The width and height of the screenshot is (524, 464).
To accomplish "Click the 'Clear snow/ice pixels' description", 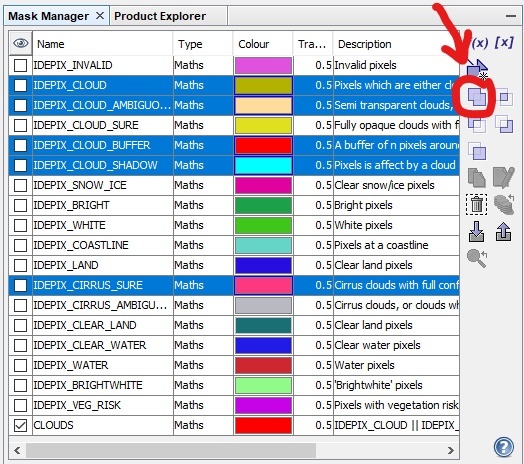I will (x=384, y=185).
